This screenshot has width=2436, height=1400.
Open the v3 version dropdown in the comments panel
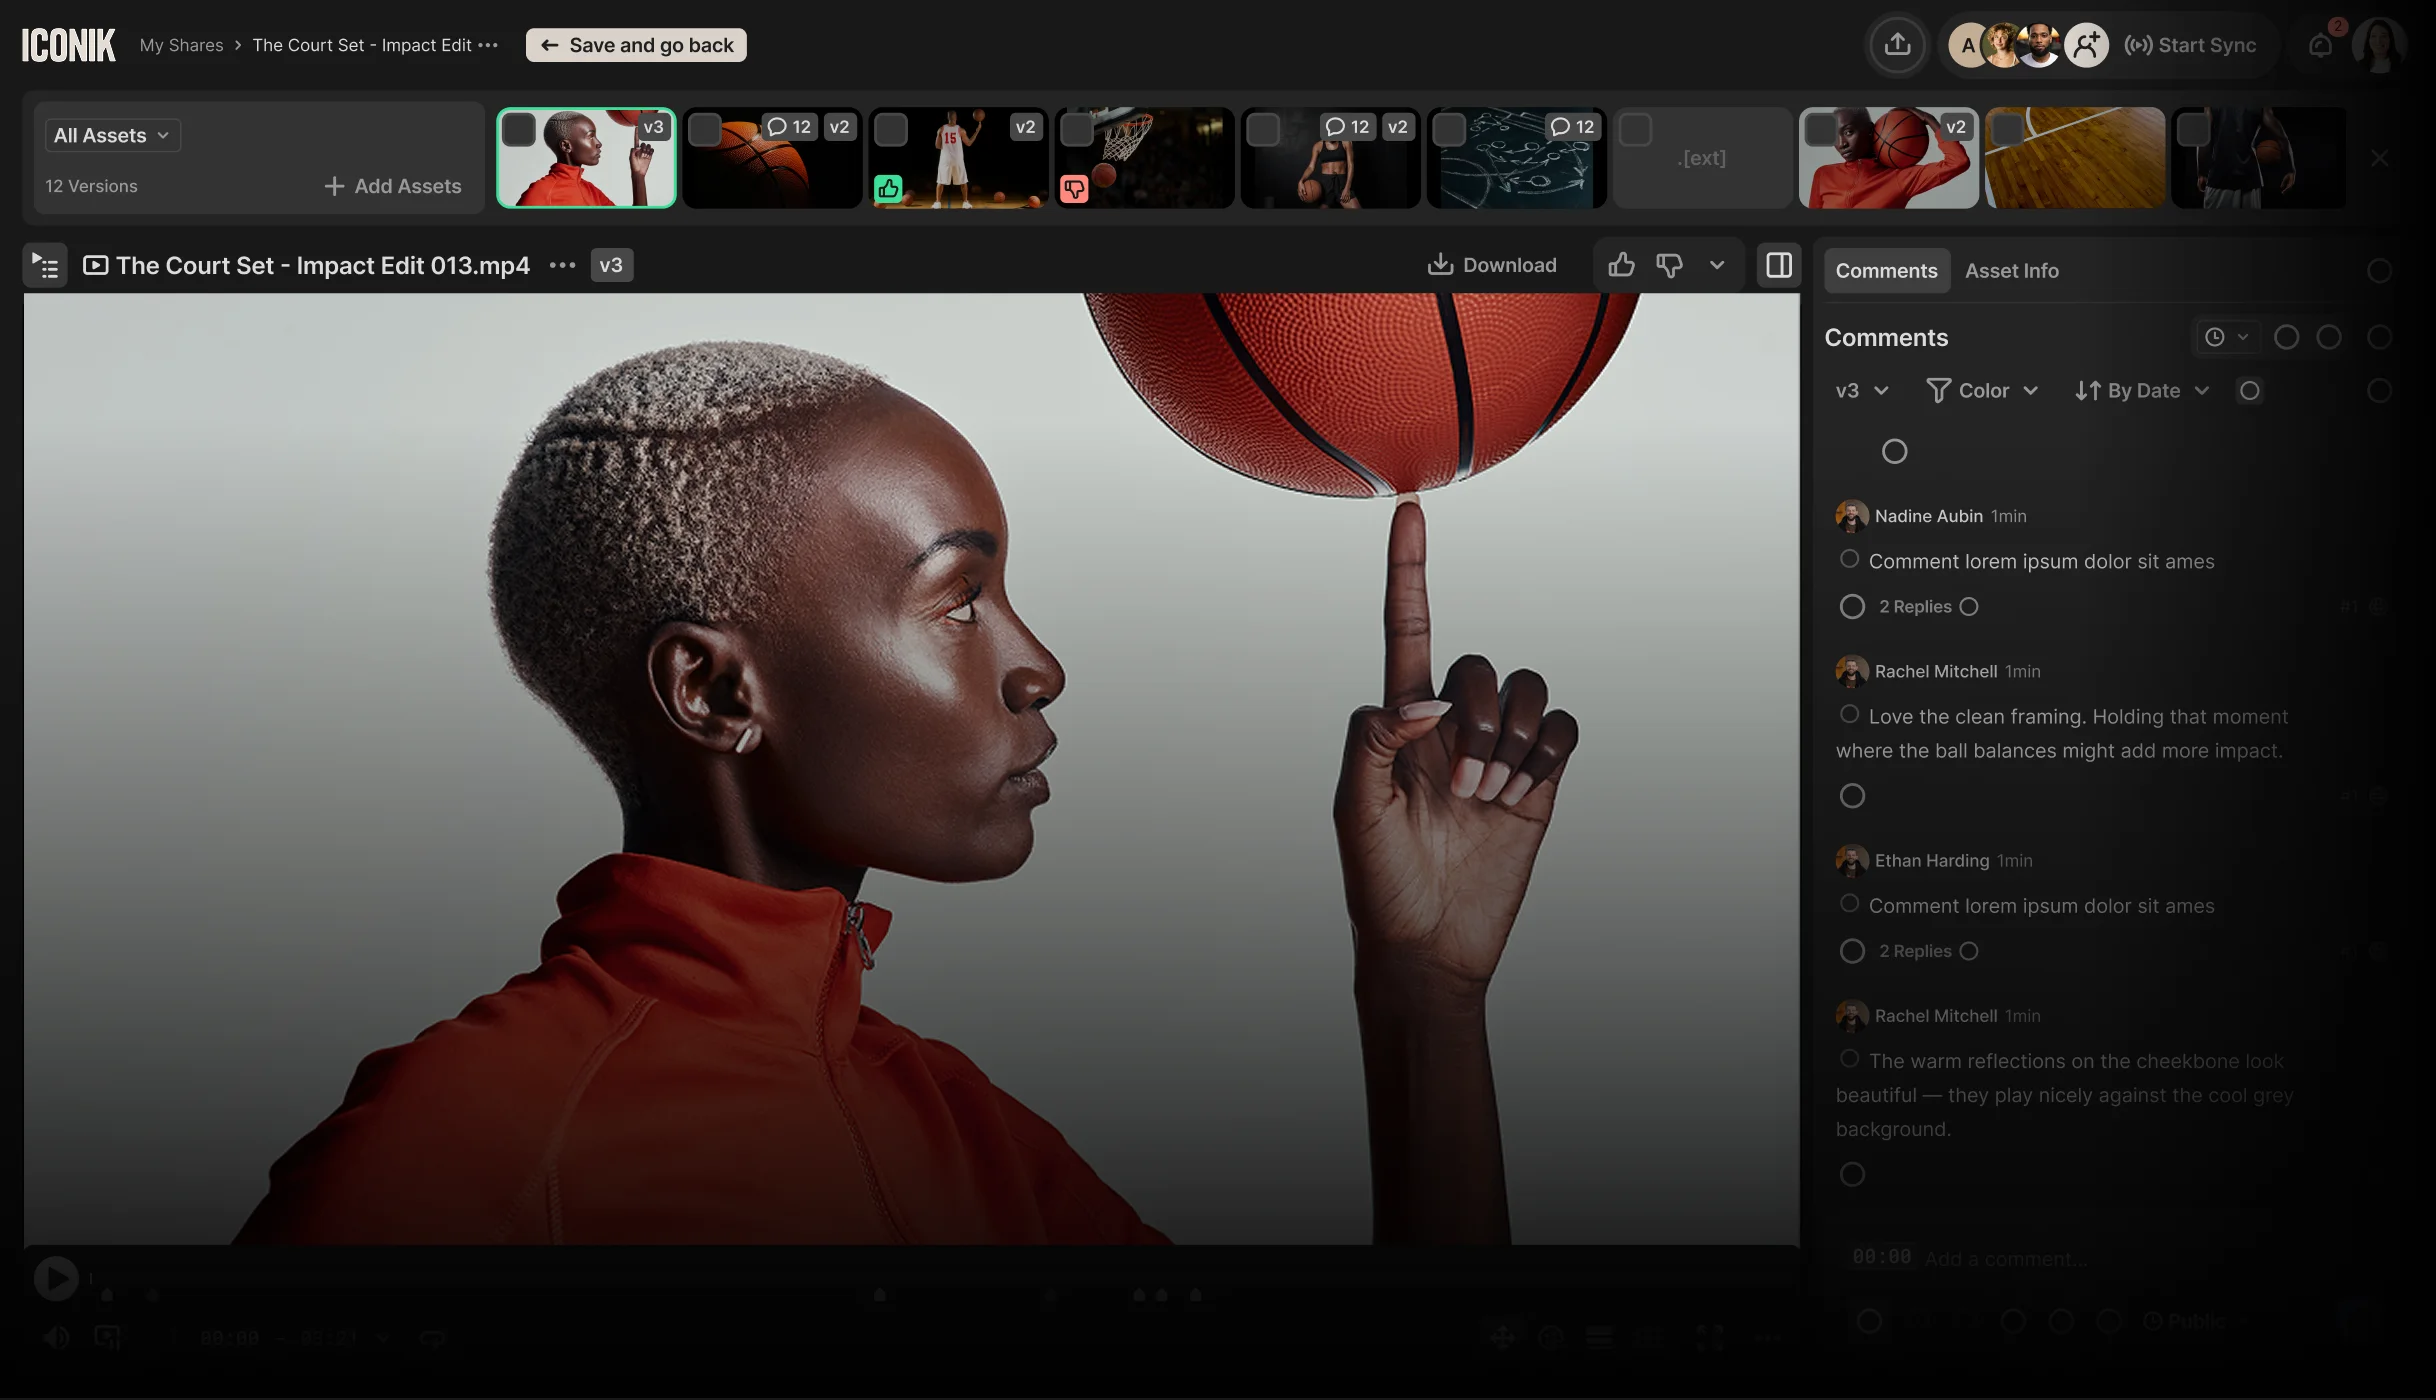[1859, 390]
